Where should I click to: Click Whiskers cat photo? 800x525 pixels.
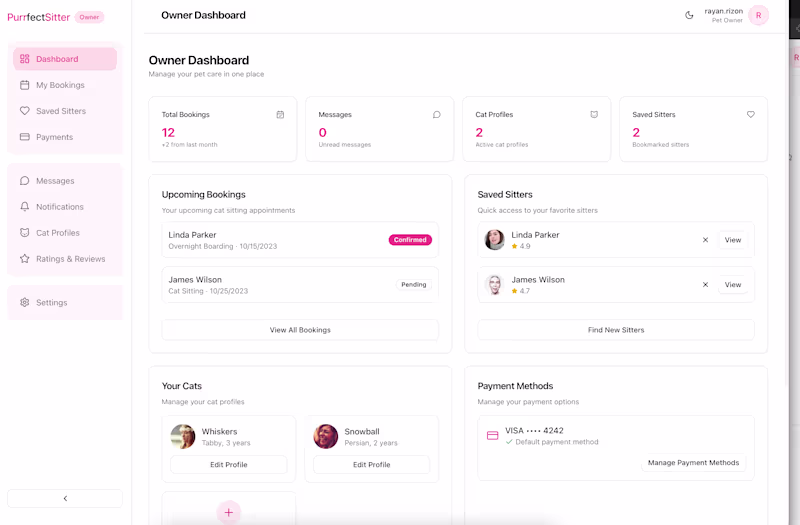pos(183,437)
